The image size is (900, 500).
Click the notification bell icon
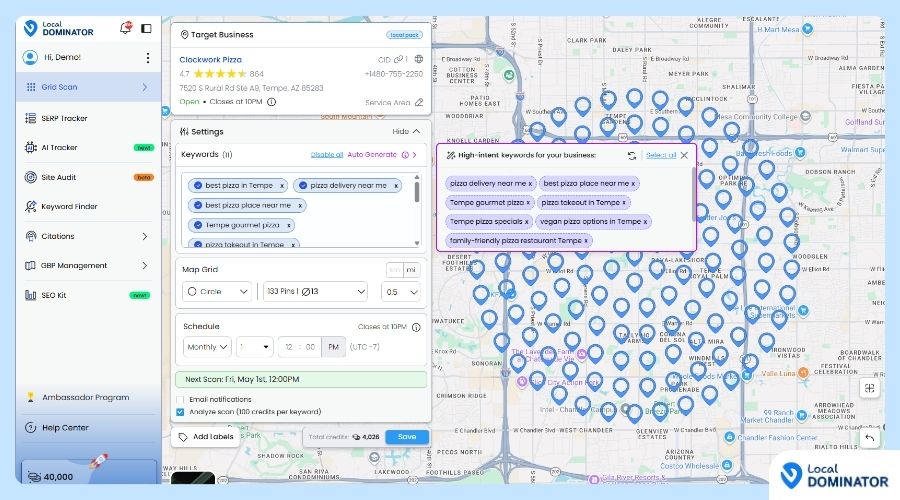[125, 28]
